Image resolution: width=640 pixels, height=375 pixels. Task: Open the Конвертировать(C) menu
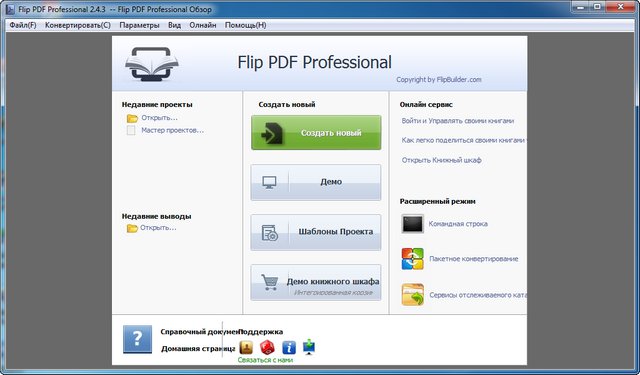78,25
